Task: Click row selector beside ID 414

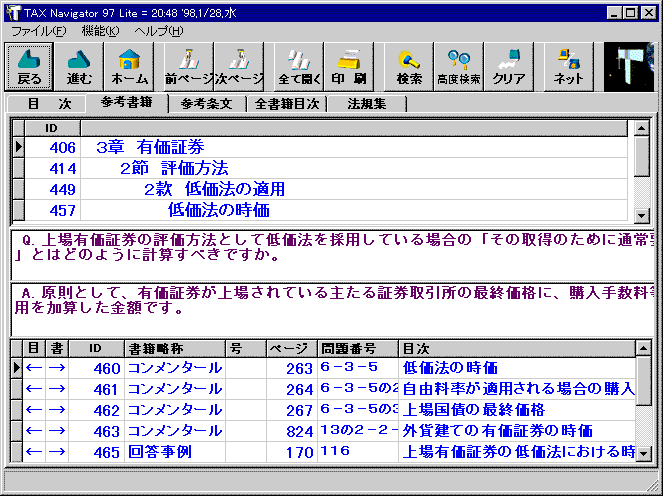Action: [x=18, y=168]
